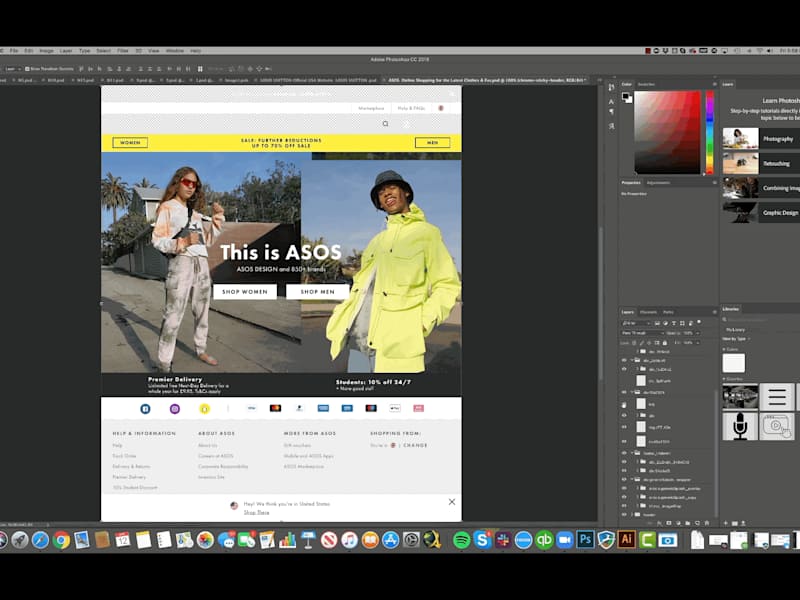The image size is (800, 600).
Task: Open Skype from the Dock
Action: coord(482,540)
